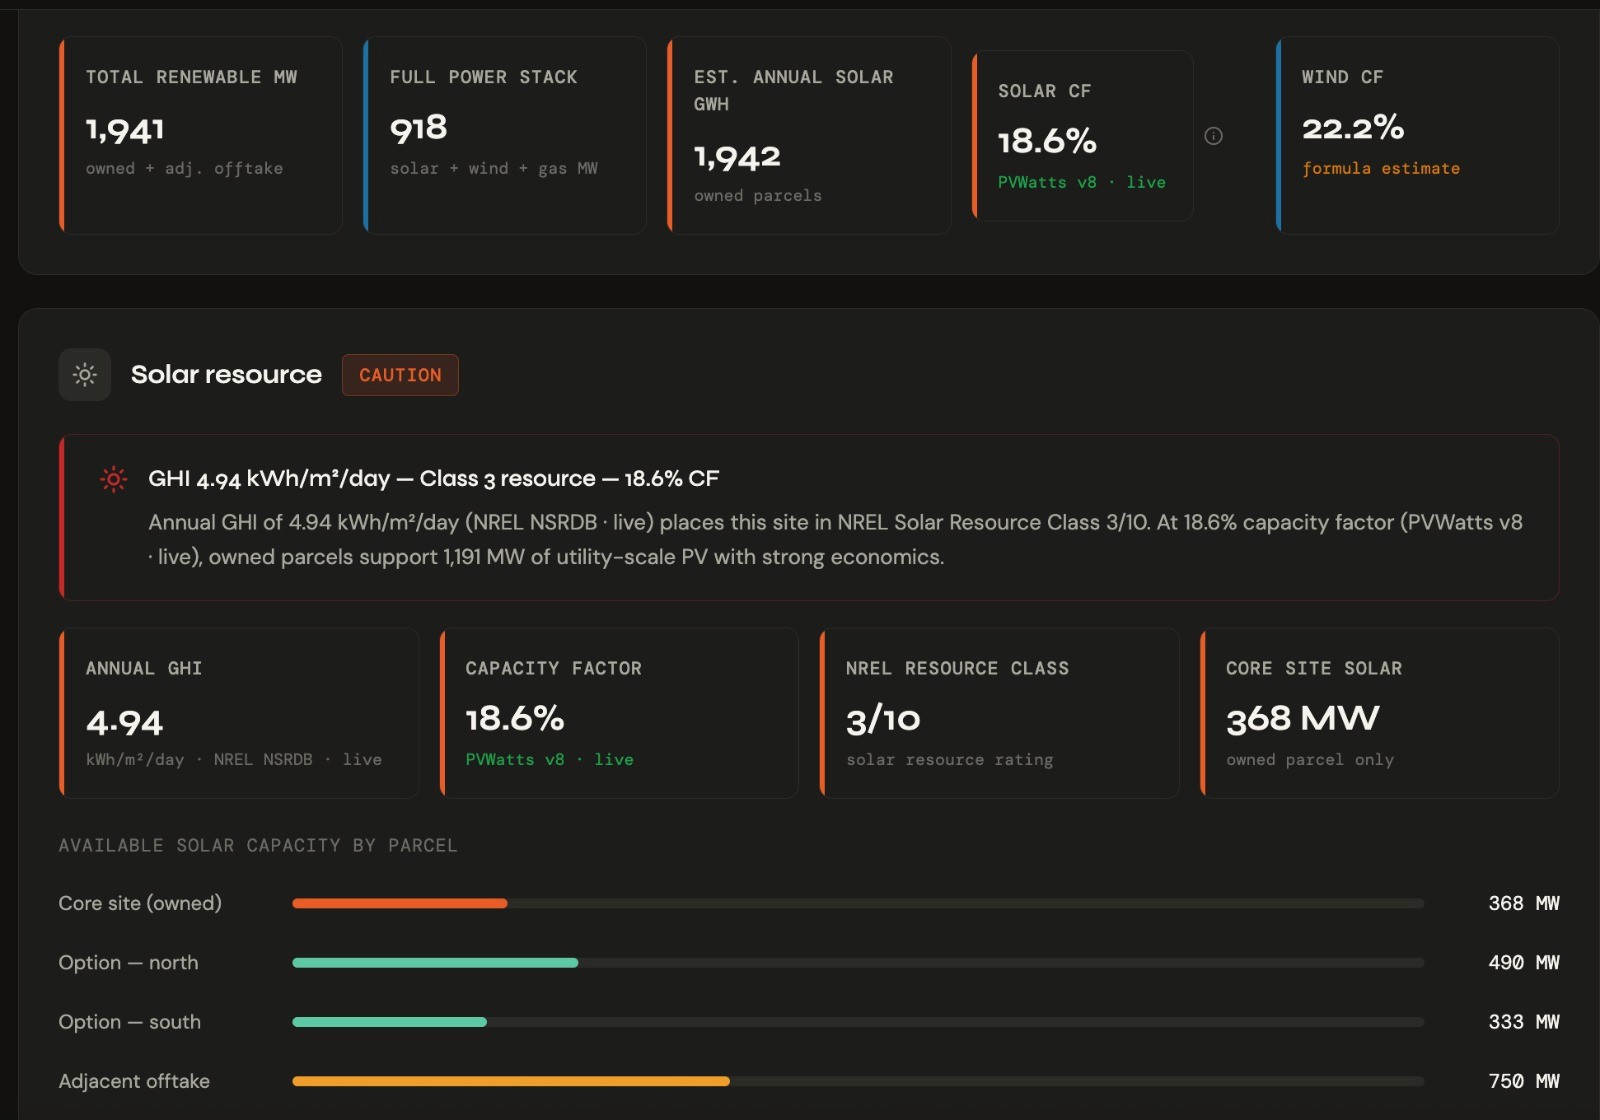The image size is (1600, 1120).
Task: Click the 490 MW value
Action: pos(1524,962)
